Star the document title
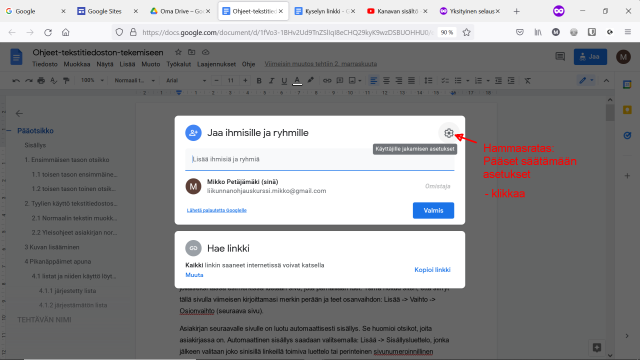Screen dimensions: 640x360 tap(178, 52)
